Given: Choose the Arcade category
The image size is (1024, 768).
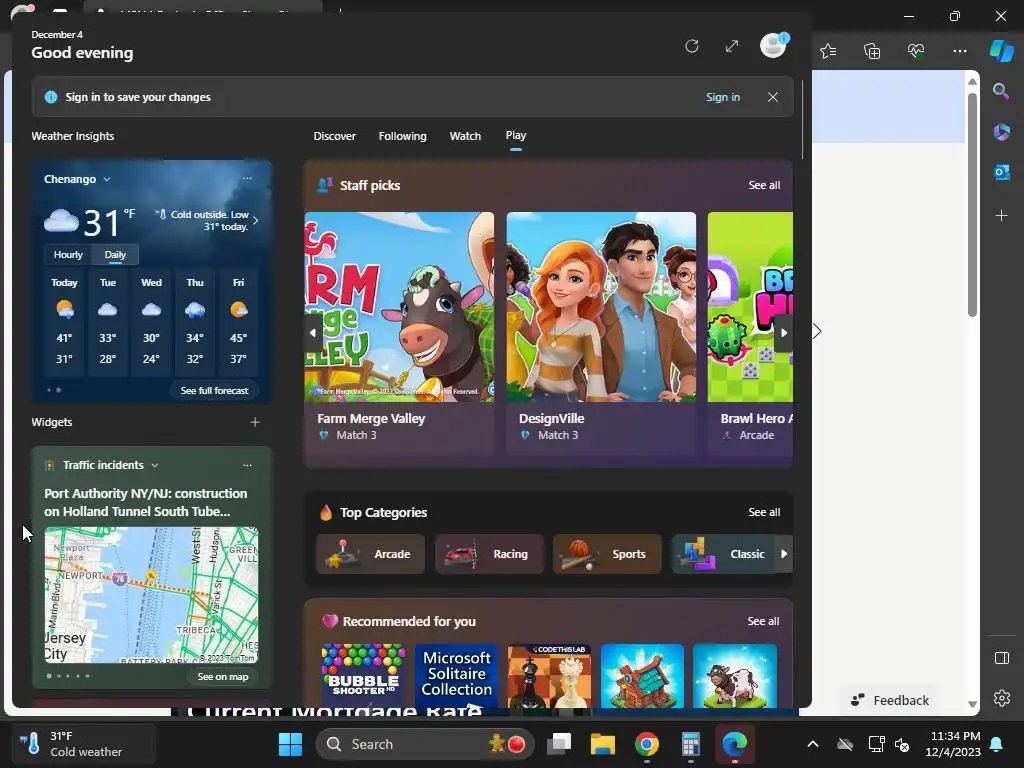Looking at the screenshot, I should point(370,554).
